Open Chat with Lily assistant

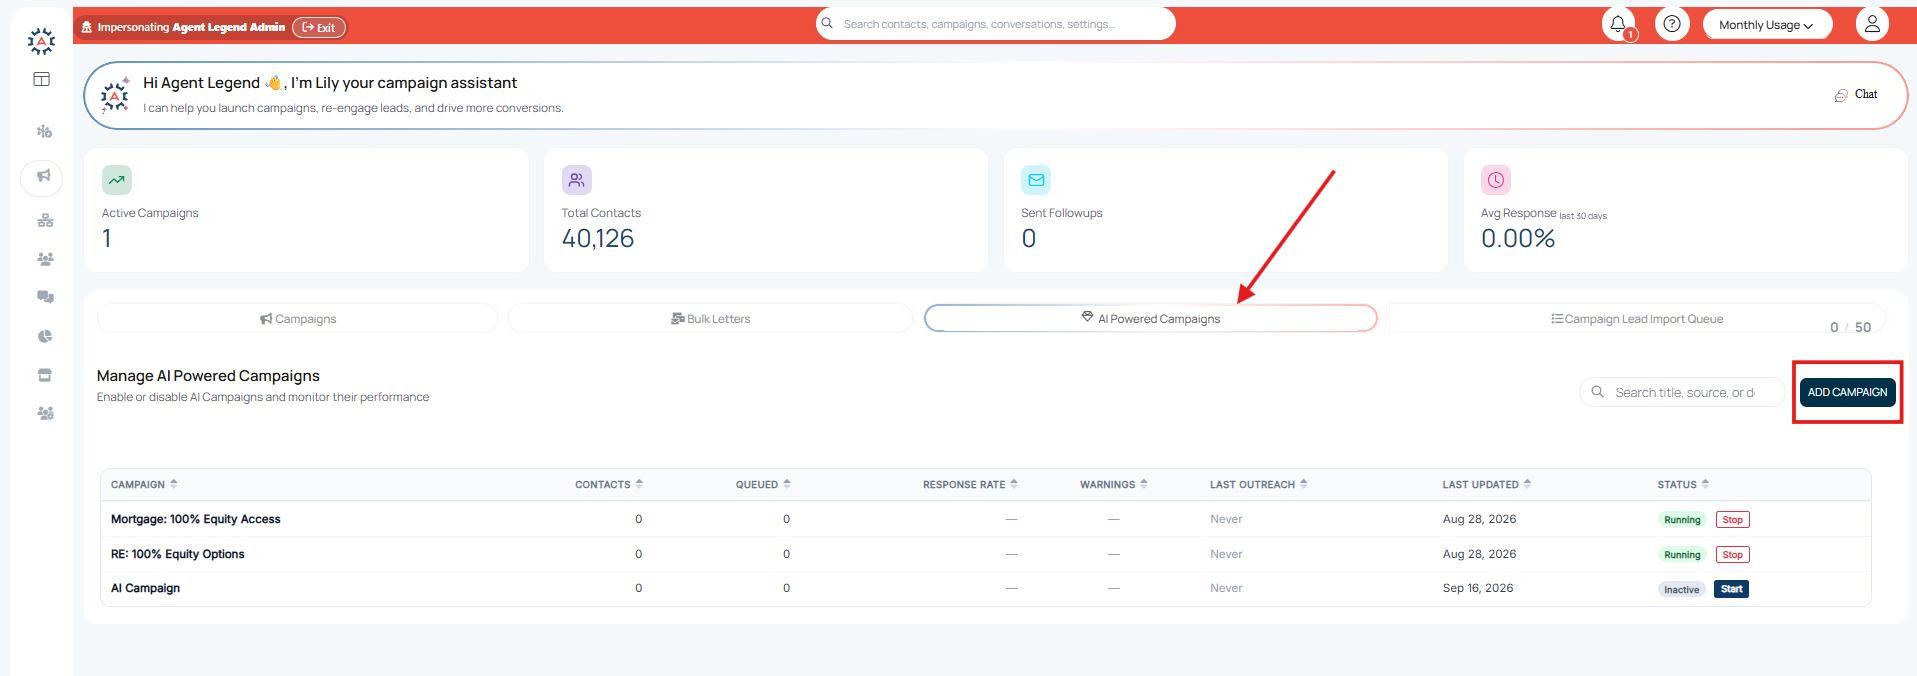click(x=1856, y=94)
